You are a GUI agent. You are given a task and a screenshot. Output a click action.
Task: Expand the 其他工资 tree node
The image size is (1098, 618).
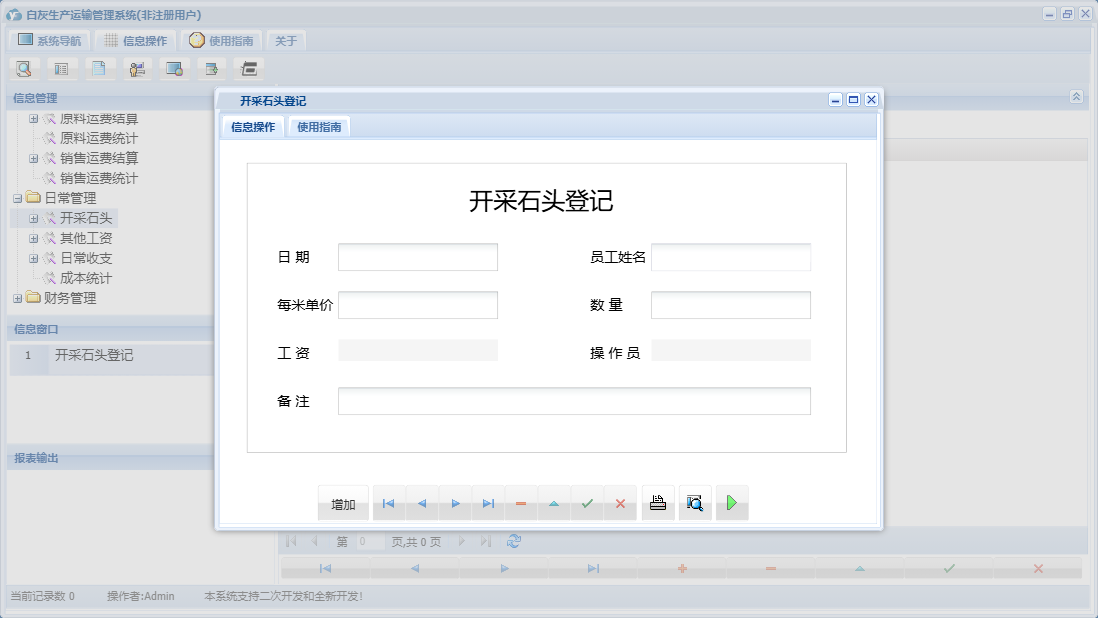pyautogui.click(x=35, y=238)
